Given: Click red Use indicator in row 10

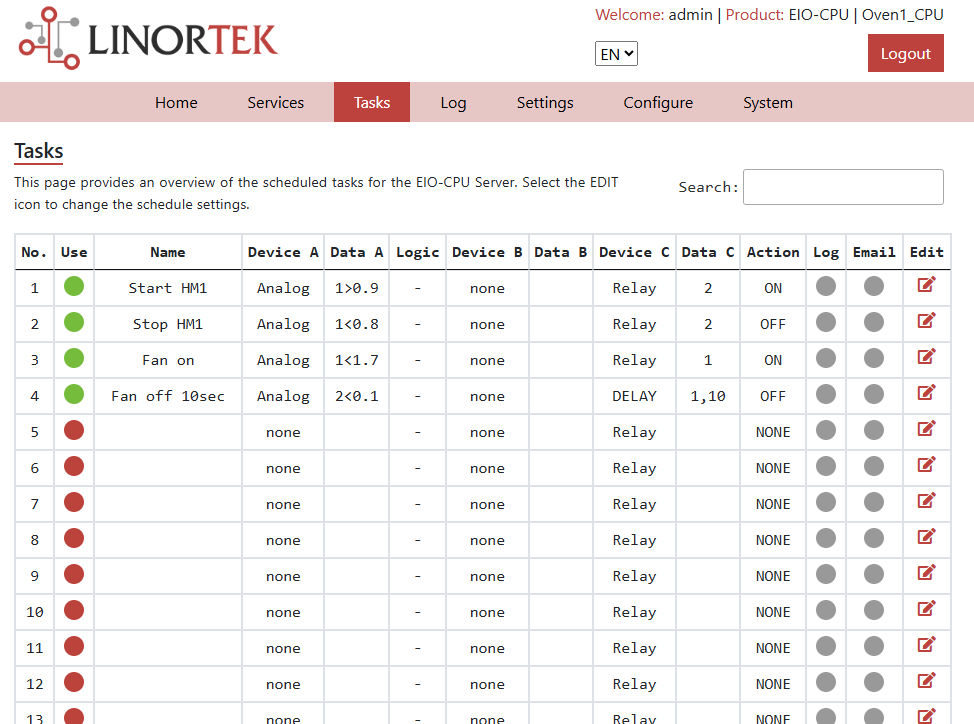Looking at the screenshot, I should click(x=74, y=610).
